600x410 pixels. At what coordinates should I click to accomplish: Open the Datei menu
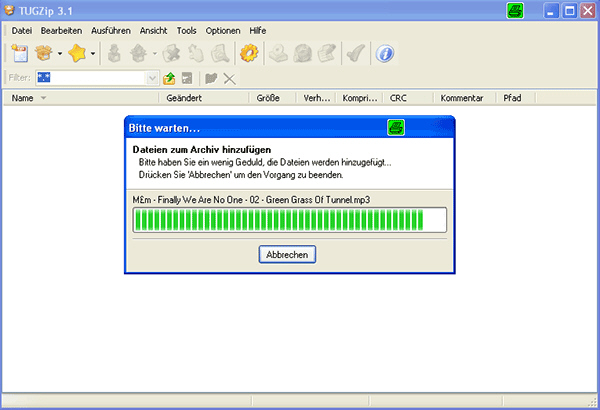click(x=22, y=31)
